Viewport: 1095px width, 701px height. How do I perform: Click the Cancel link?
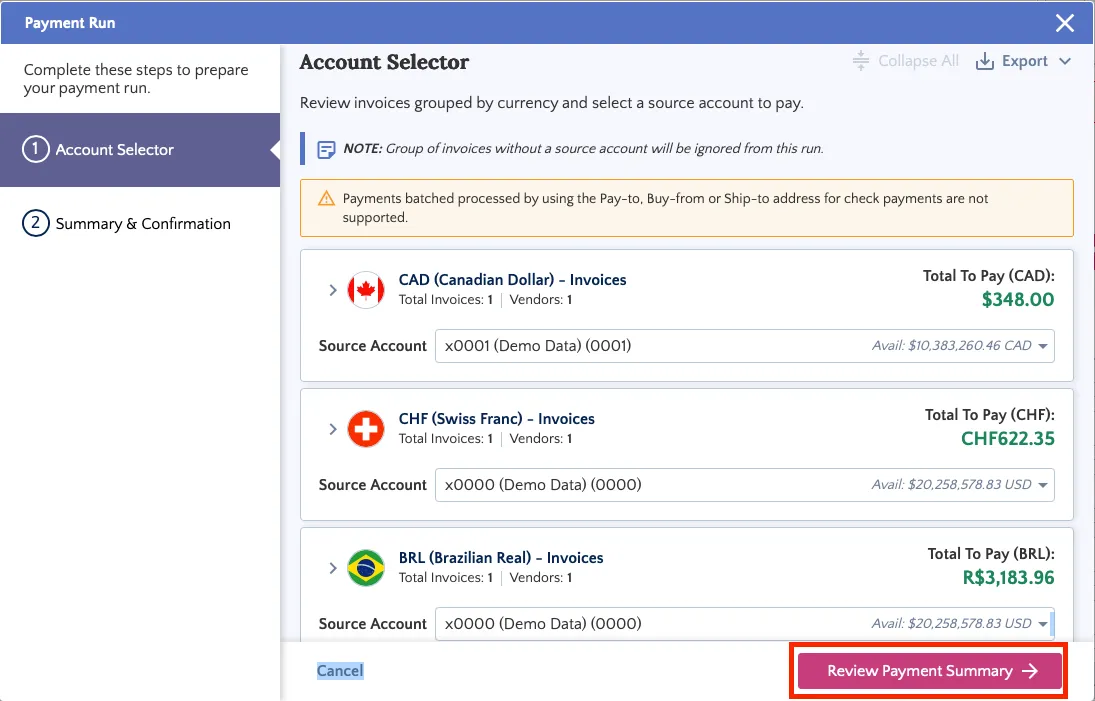(340, 670)
